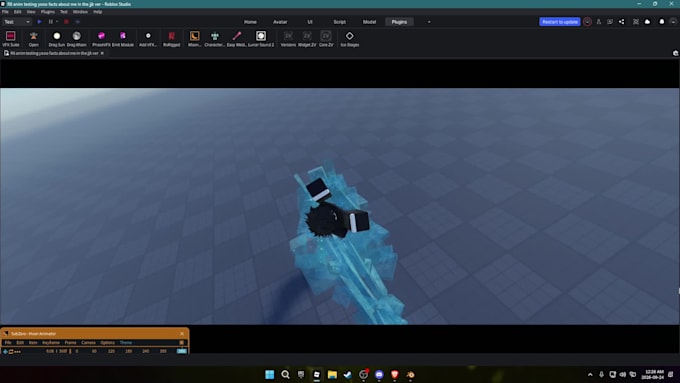Viewport: 680px width, 383px height.
Task: Open the Lunar Sound 2 plugin
Action: coord(261,38)
